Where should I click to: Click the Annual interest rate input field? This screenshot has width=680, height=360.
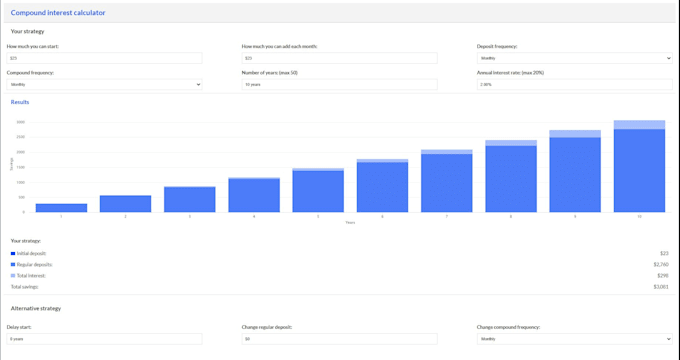coord(575,85)
